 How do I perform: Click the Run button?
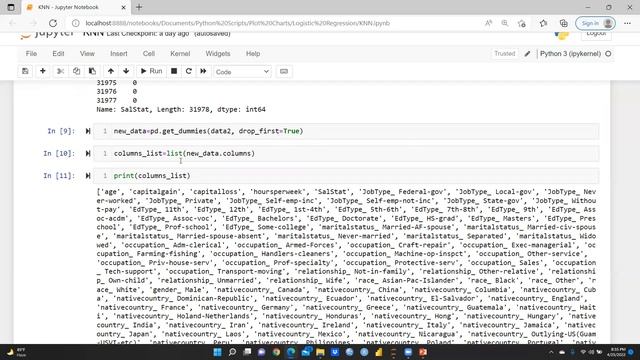(151, 71)
